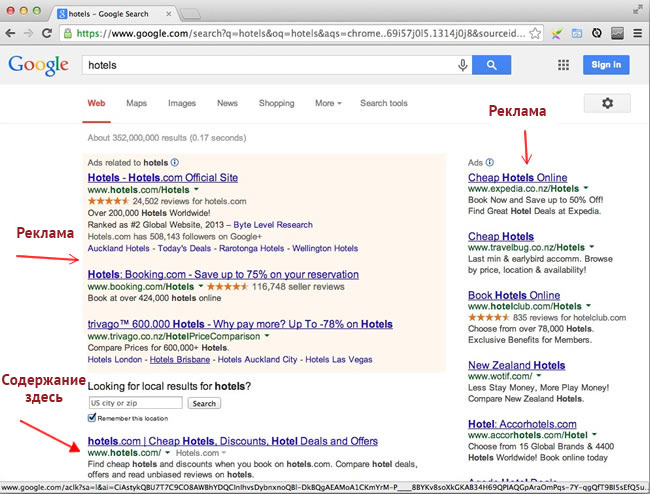Click the blue Sign in button
Image resolution: width=650 pixels, height=494 pixels.
point(606,65)
